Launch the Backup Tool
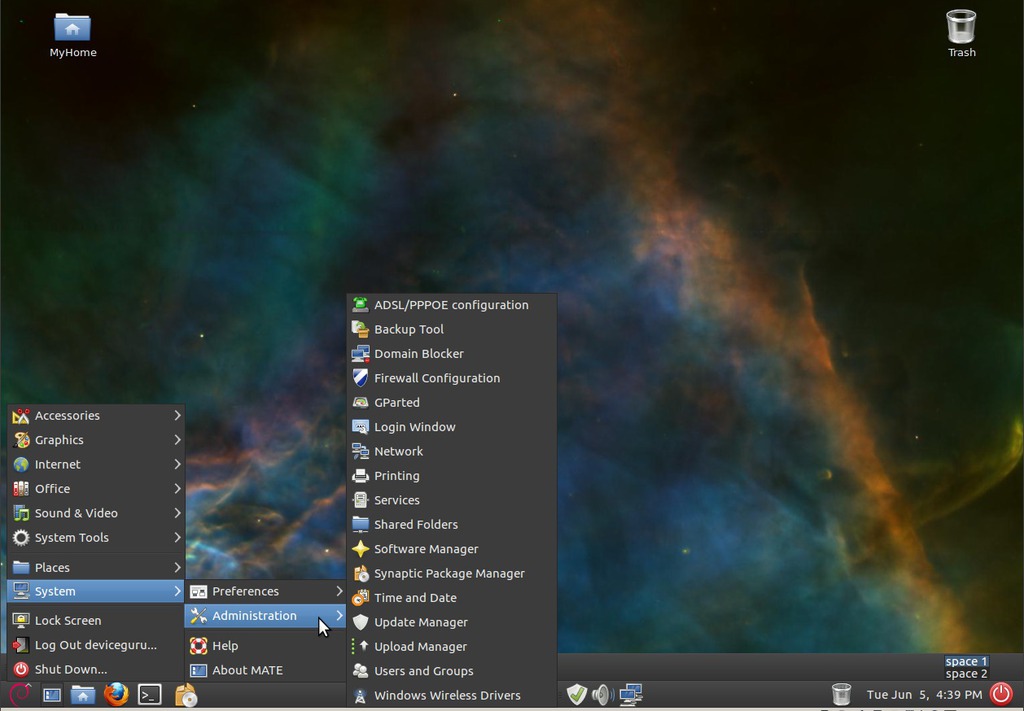Viewport: 1024px width, 711px height. tap(451, 329)
